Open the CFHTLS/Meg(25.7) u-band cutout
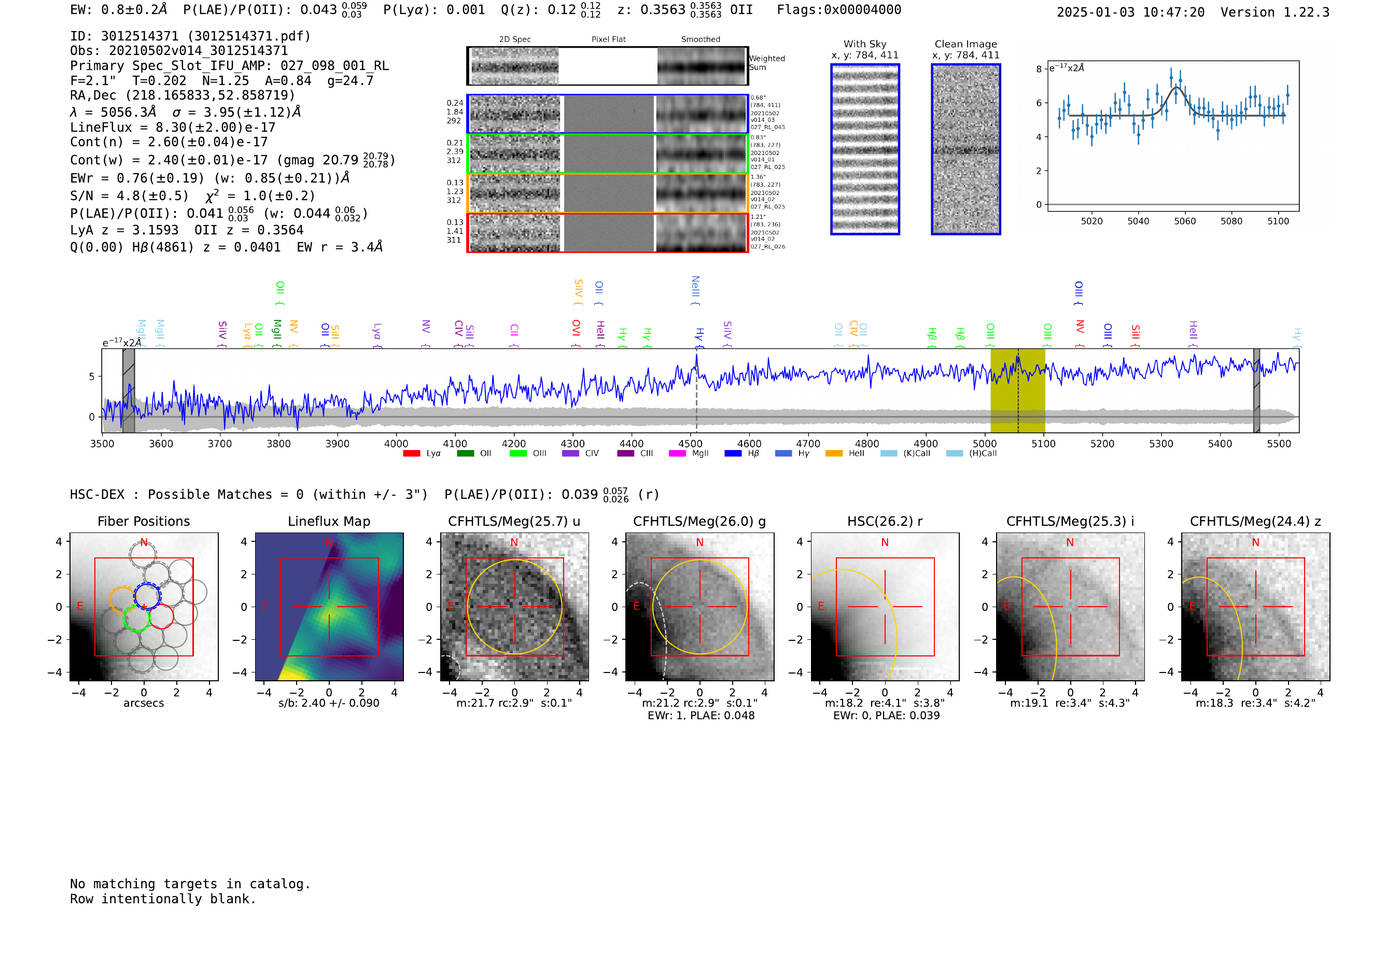 [x=514, y=607]
